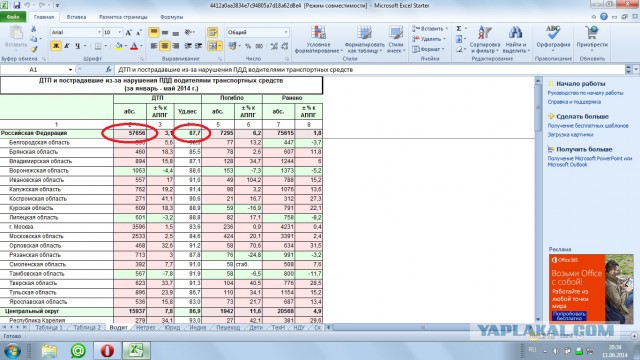Open the Общий number format dropdown
The image size is (640, 360).
286,32
